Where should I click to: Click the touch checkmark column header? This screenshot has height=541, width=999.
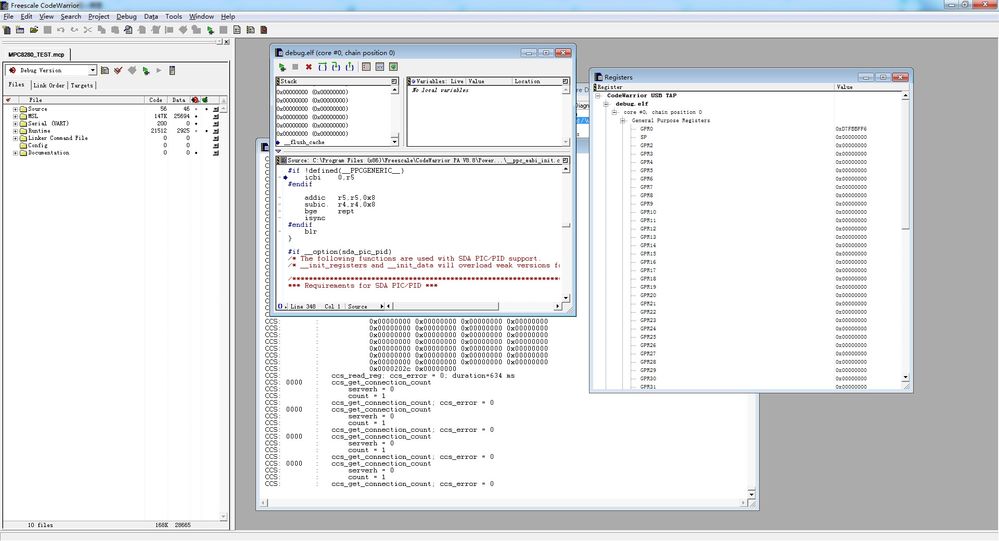pyautogui.click(x=8, y=100)
